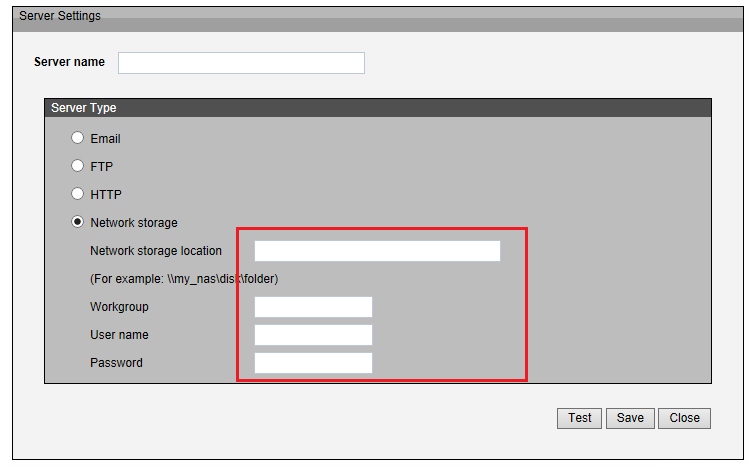Focus the Network storage location text box
Image resolution: width=755 pixels, height=474 pixels.
tap(377, 251)
